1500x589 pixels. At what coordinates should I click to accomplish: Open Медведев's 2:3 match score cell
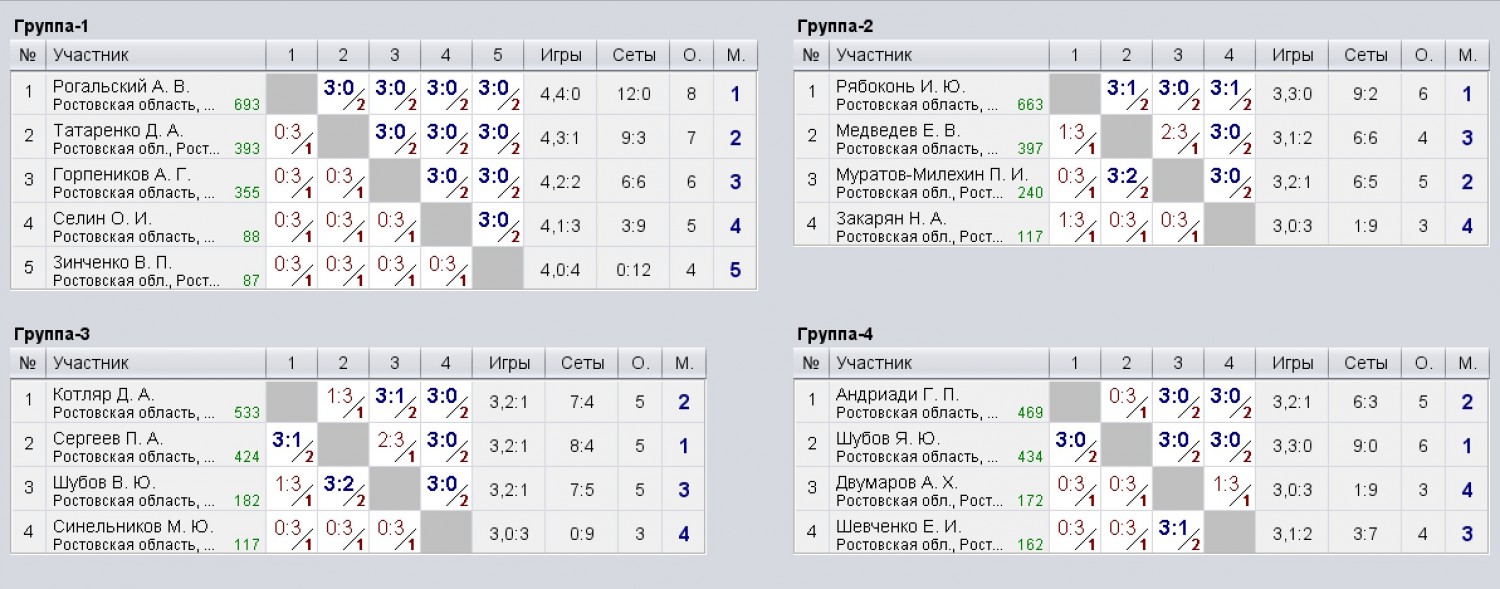click(x=1178, y=136)
